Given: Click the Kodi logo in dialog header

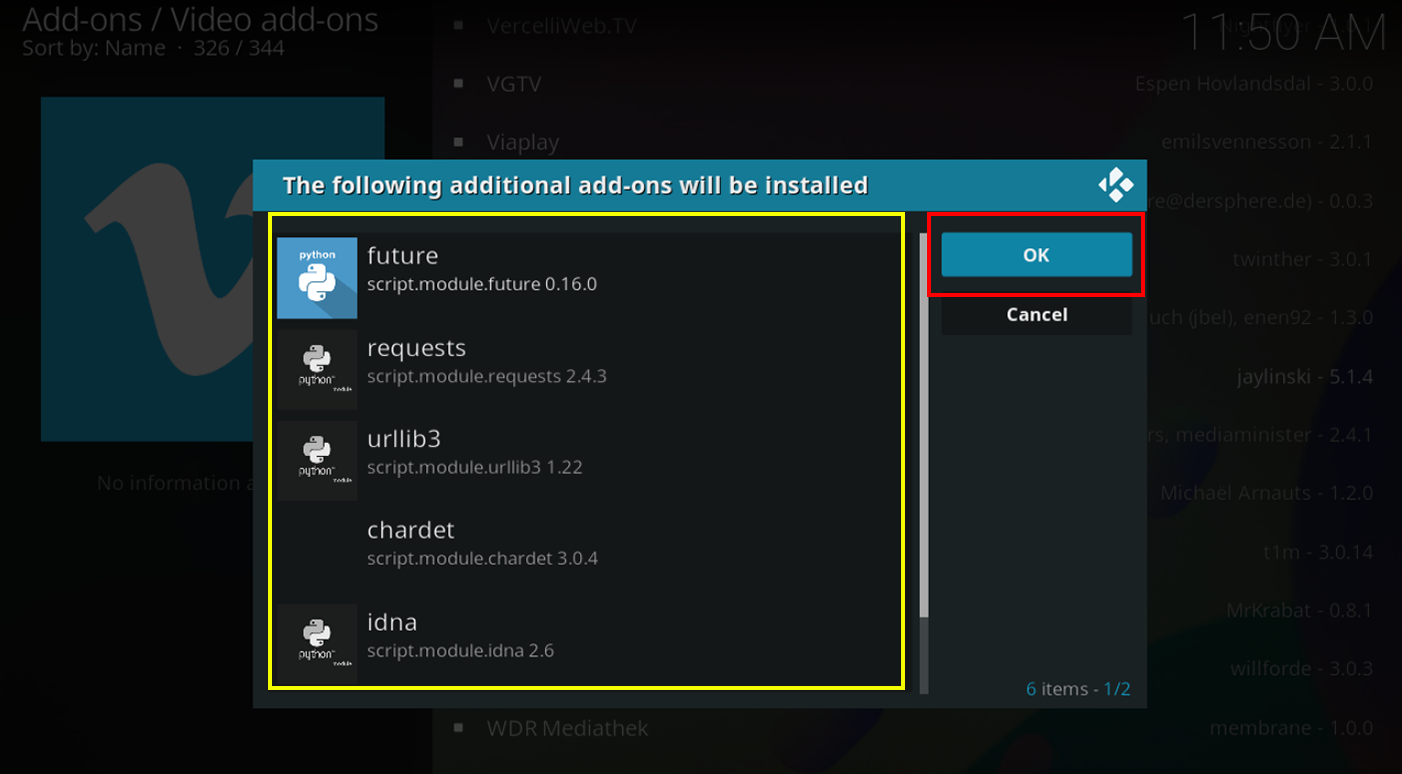Looking at the screenshot, I should coord(1115,185).
